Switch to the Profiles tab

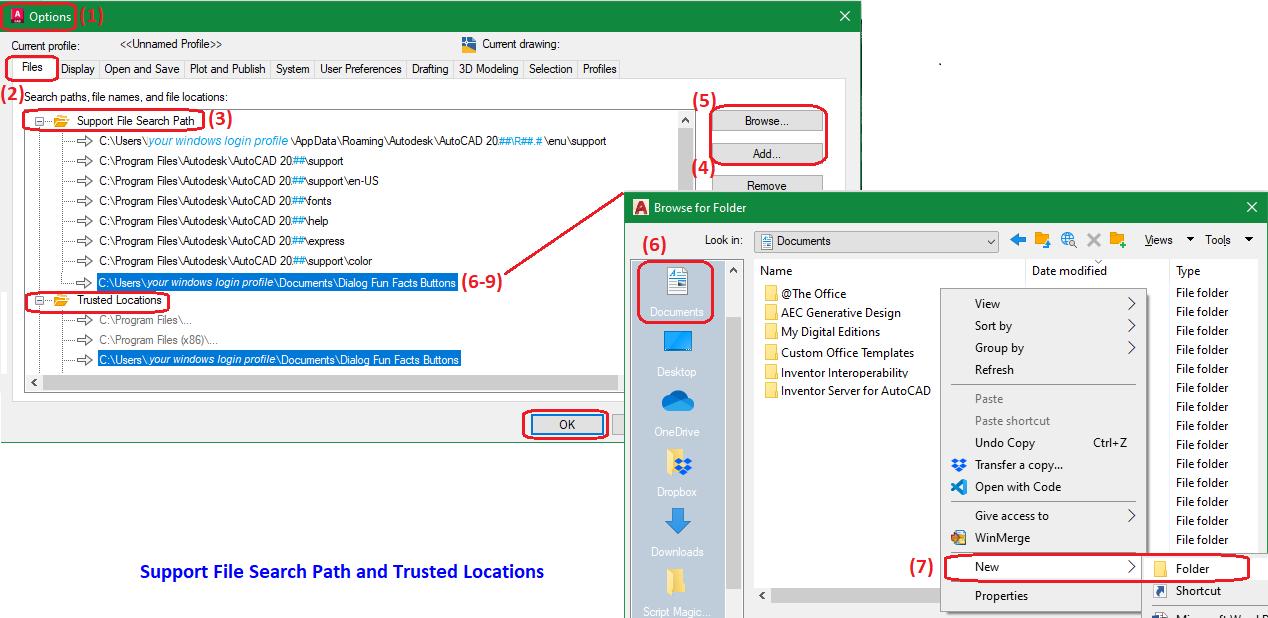[599, 69]
